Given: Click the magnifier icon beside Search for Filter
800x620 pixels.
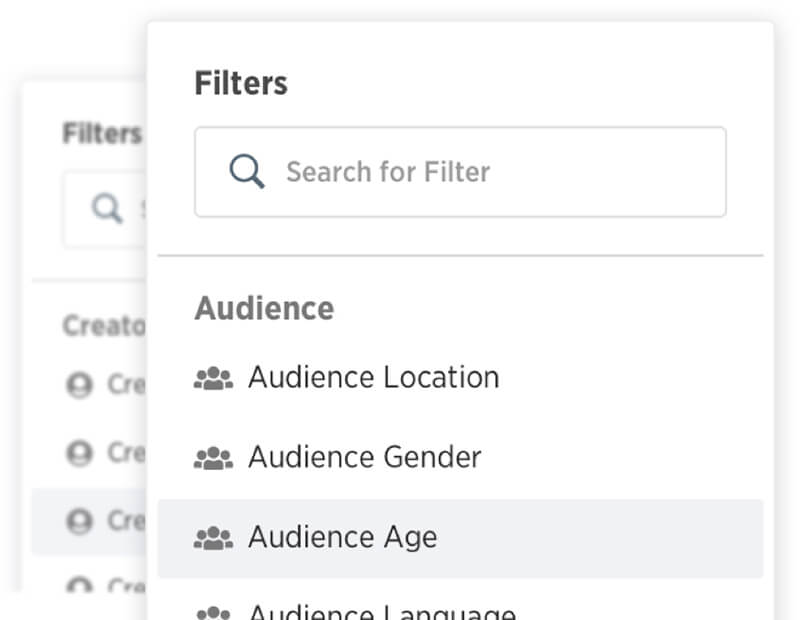Looking at the screenshot, I should [247, 171].
